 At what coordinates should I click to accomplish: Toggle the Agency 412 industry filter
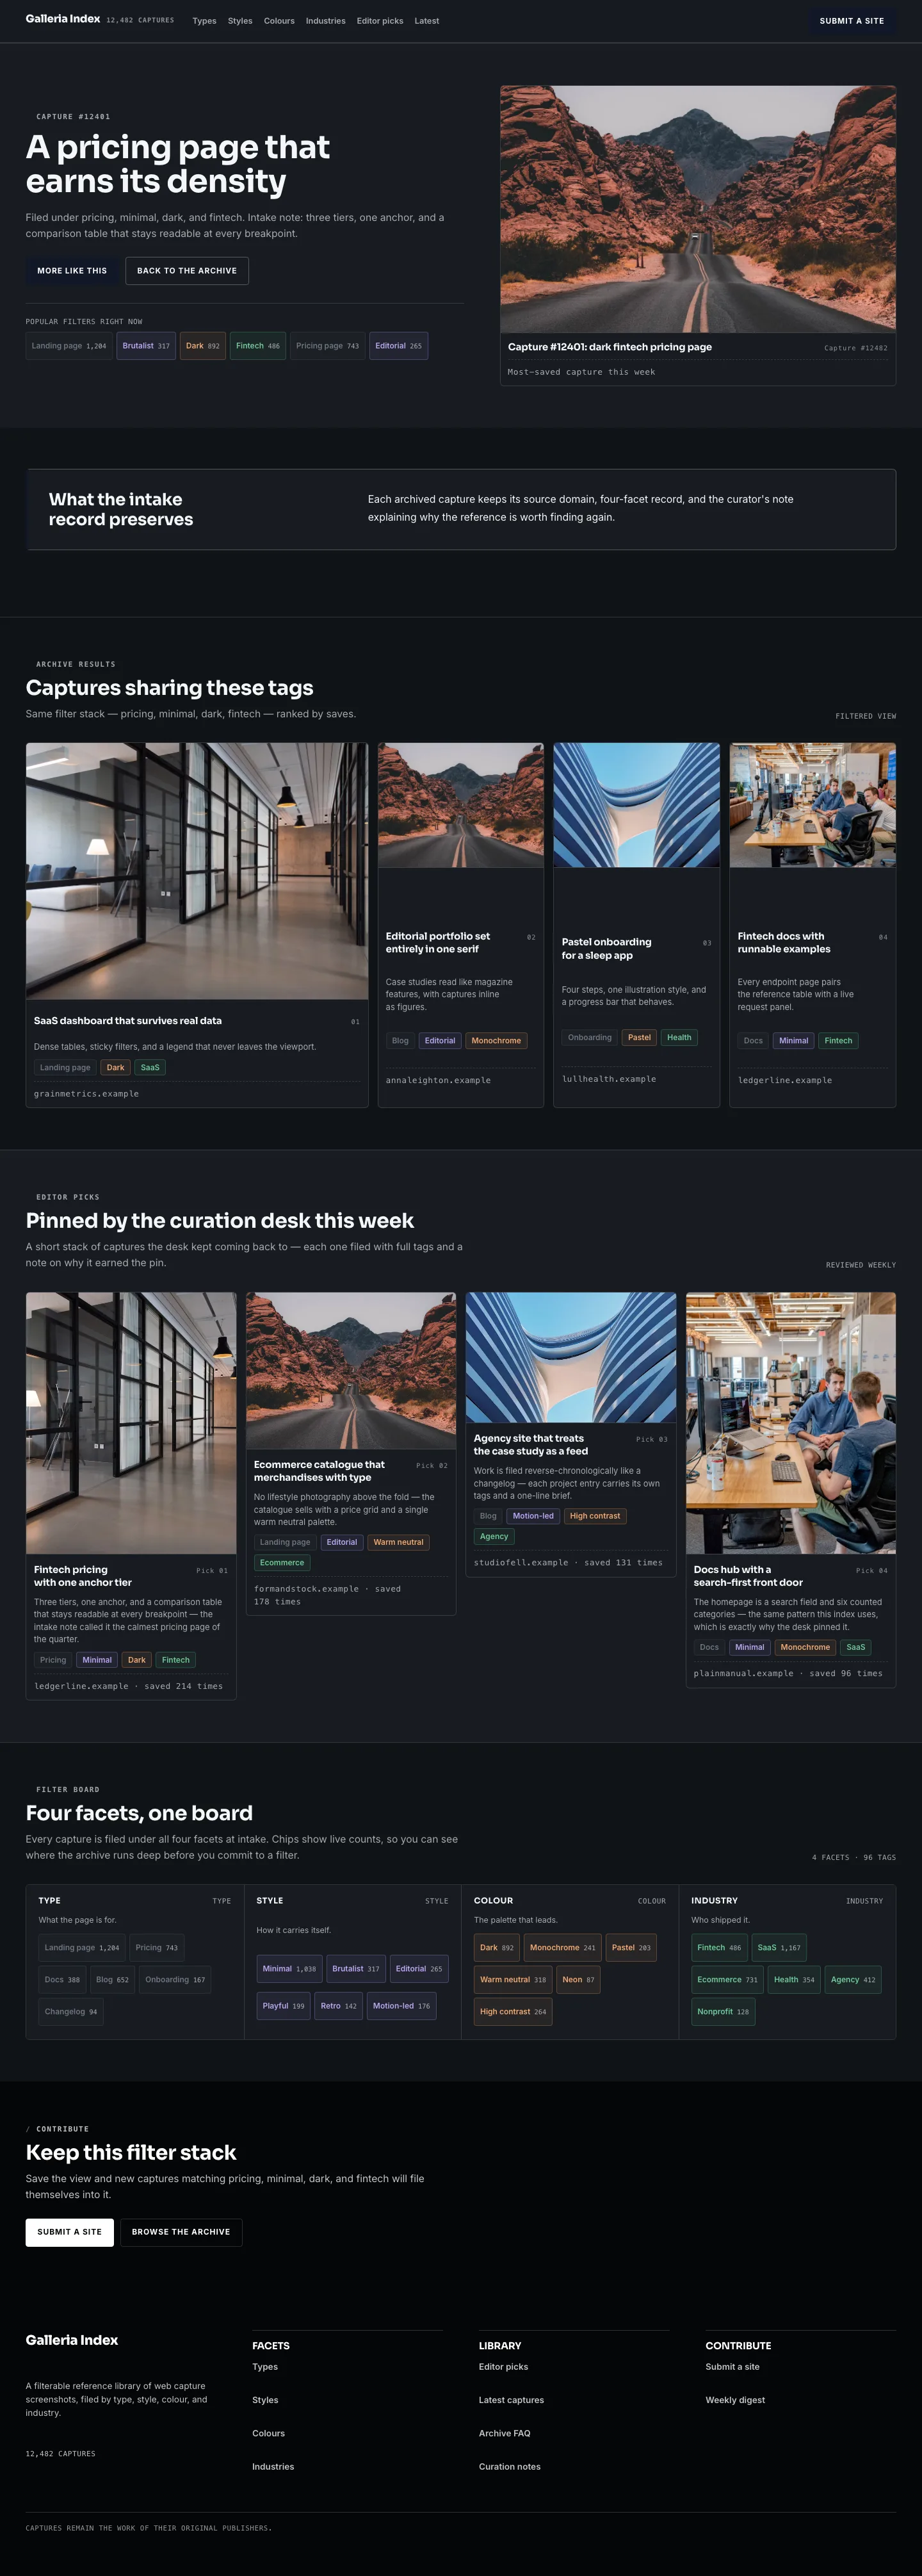click(x=853, y=1979)
